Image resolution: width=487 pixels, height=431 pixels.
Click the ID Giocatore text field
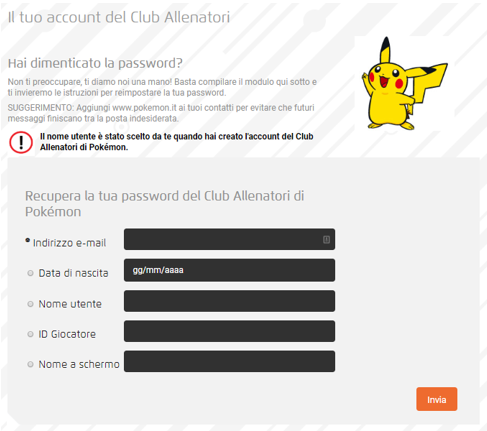(229, 331)
